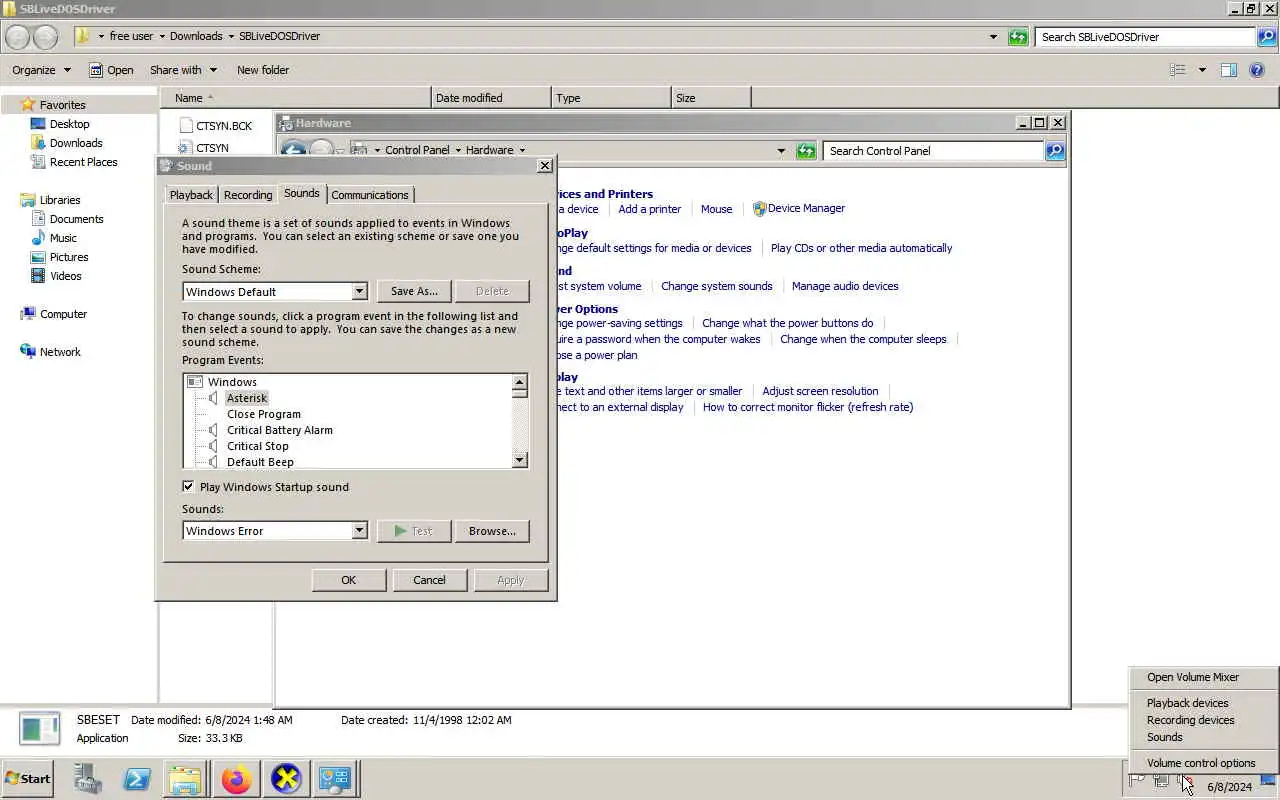Viewport: 1280px width, 800px height.
Task: Open the Change system sounds link
Action: click(716, 286)
